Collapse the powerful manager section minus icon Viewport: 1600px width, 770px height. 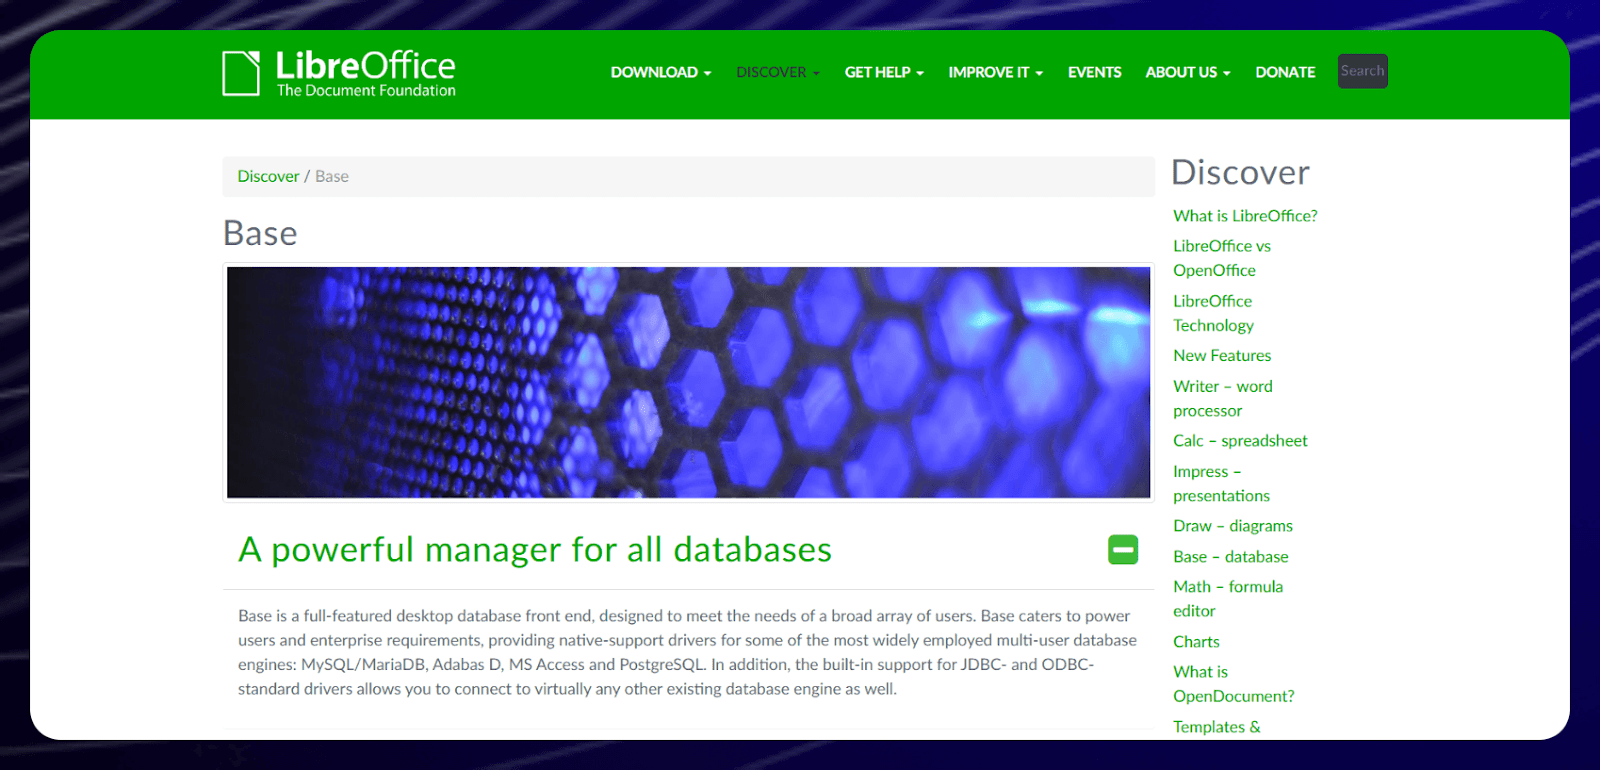(1123, 549)
